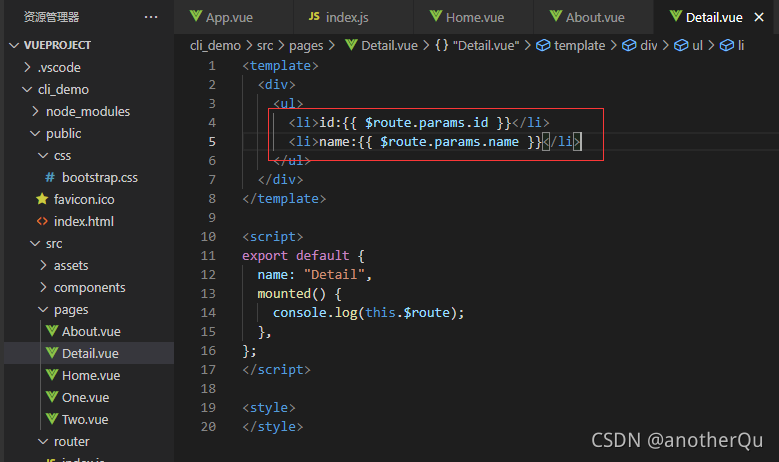Viewport: 779px width, 462px height.
Task: Click JS icon on index.js tab
Action: click(314, 16)
